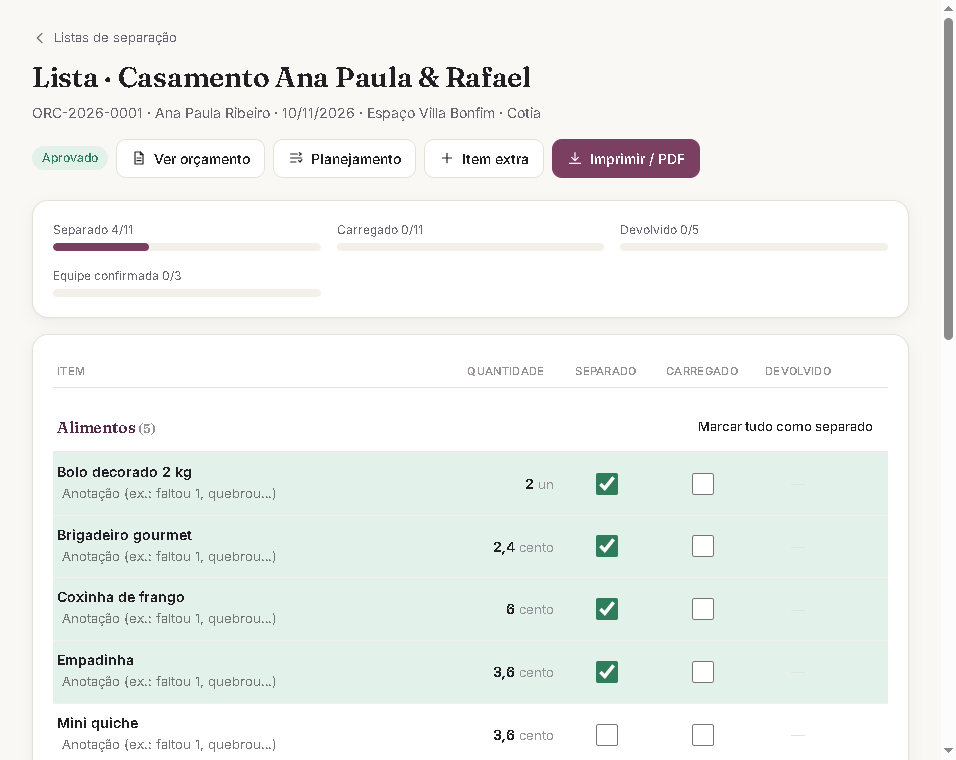
Task: Click the list-arrow icon on Planejamento
Action: [296, 158]
